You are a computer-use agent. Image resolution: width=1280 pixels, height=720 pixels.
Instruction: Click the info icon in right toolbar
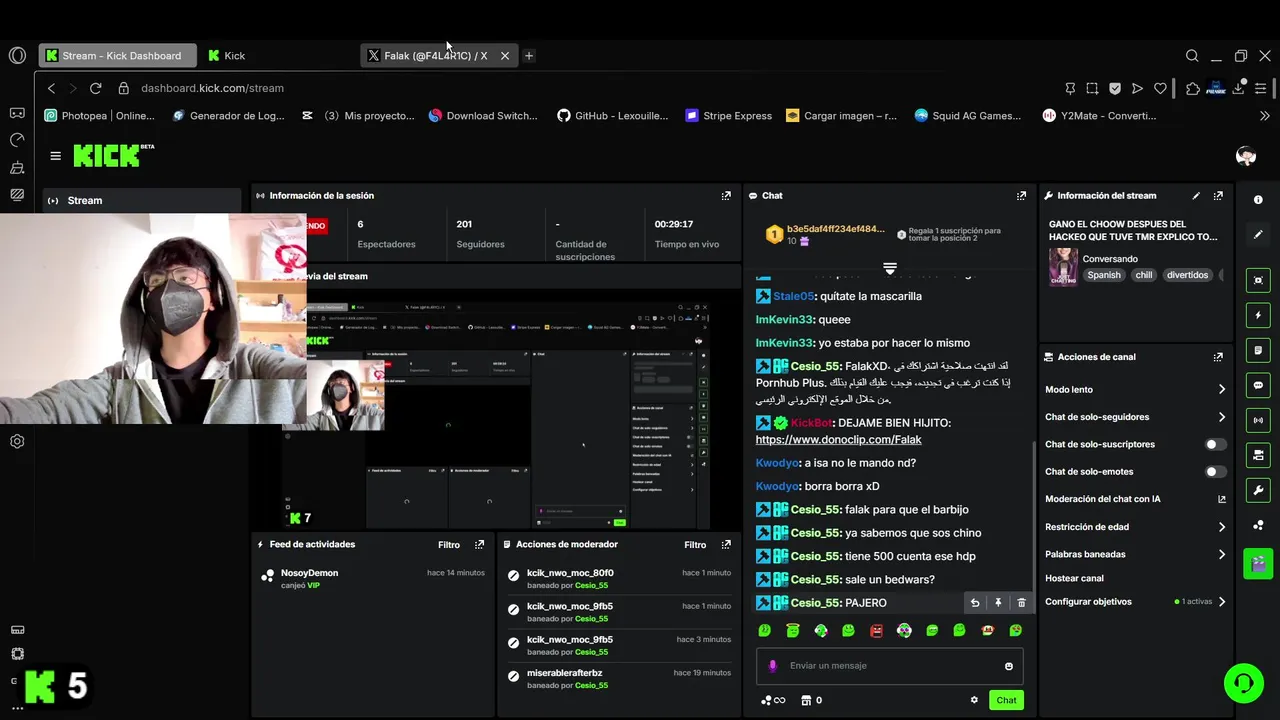(1258, 200)
